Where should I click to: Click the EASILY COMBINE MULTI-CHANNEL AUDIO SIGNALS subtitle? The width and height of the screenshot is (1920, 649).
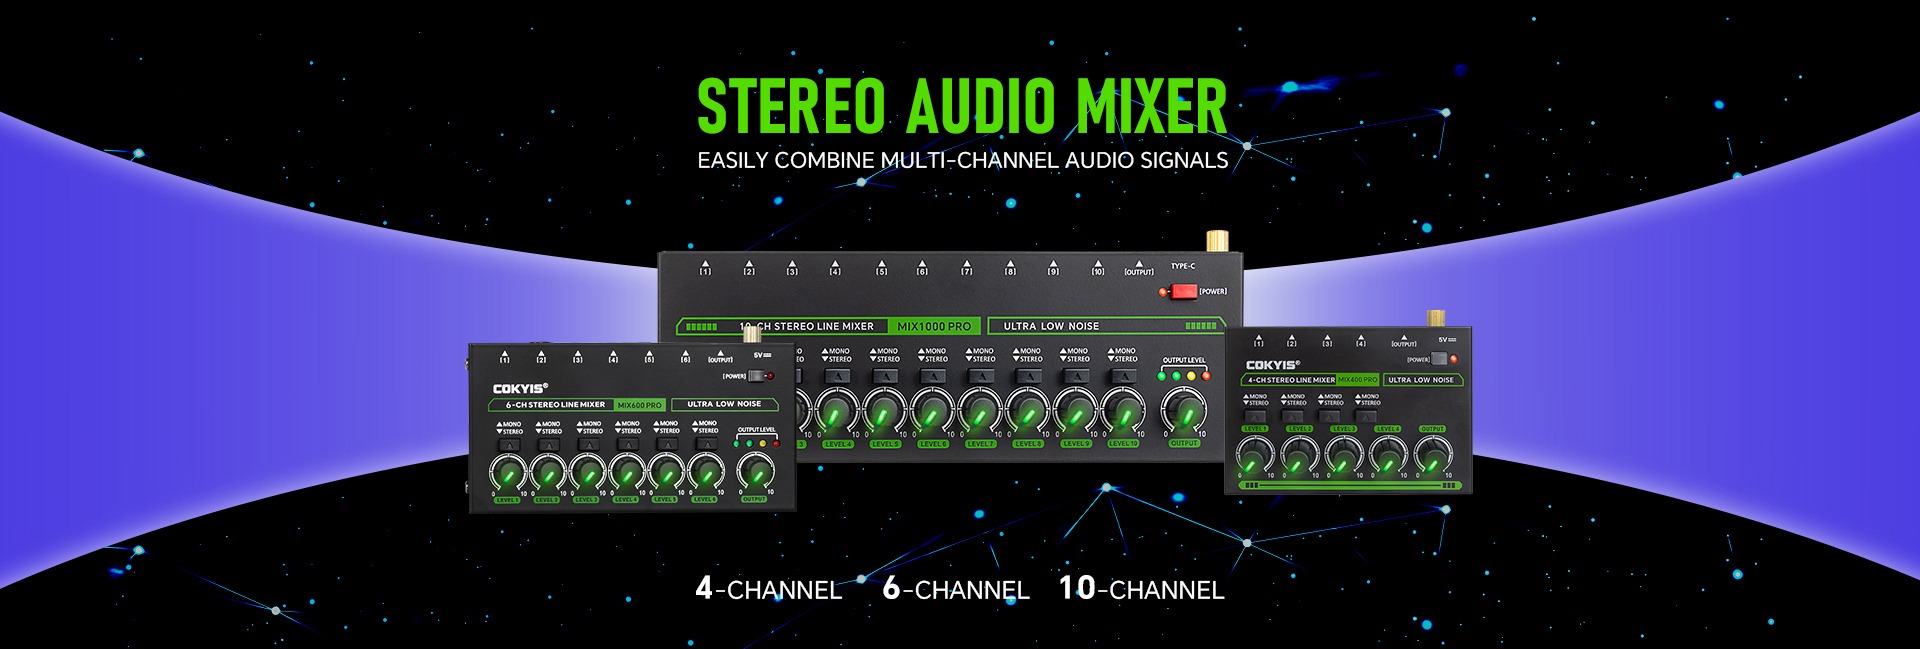click(x=962, y=160)
